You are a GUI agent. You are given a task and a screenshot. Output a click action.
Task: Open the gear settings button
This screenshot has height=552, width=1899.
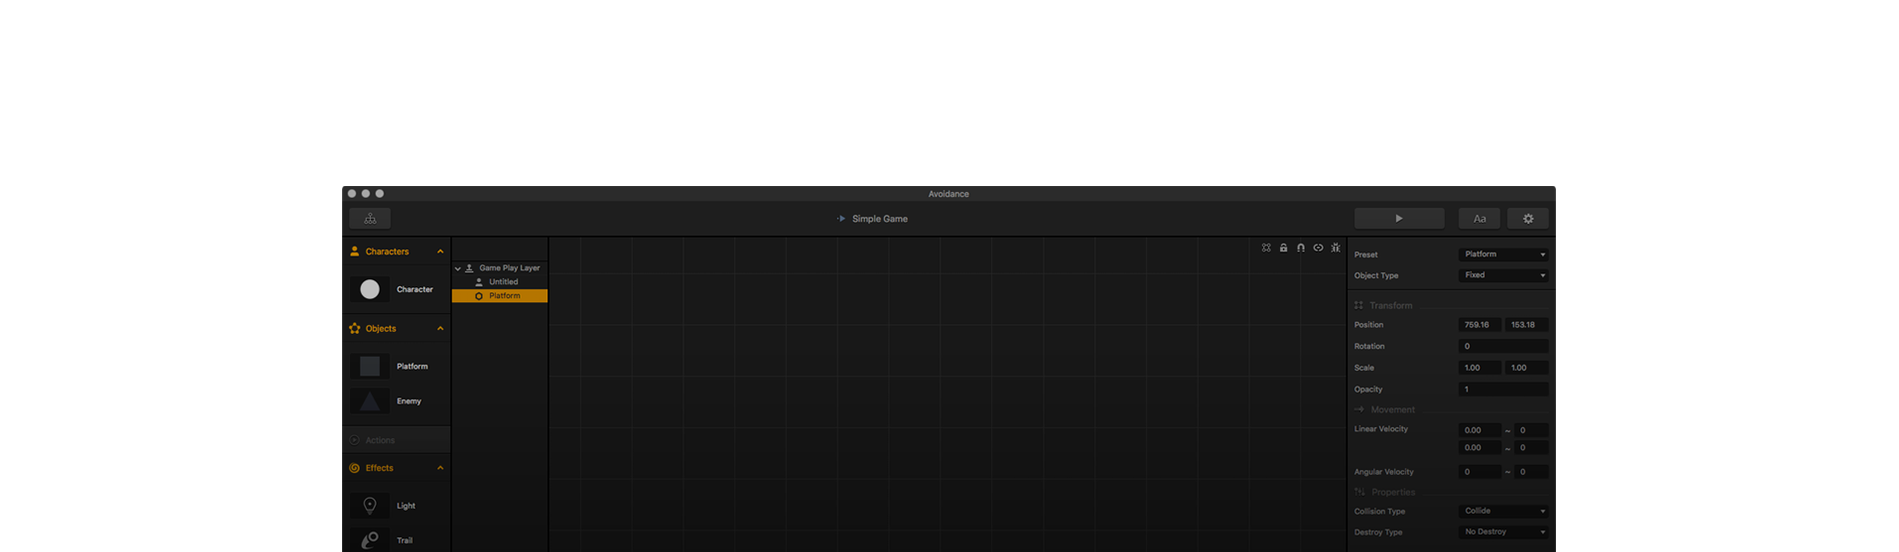coord(1527,219)
